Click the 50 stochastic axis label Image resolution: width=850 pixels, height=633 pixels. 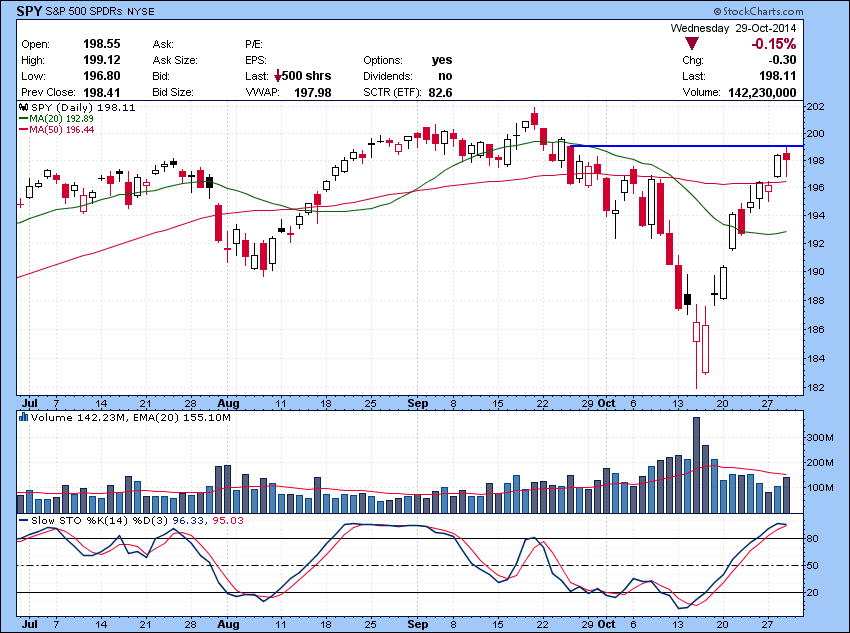coord(813,566)
